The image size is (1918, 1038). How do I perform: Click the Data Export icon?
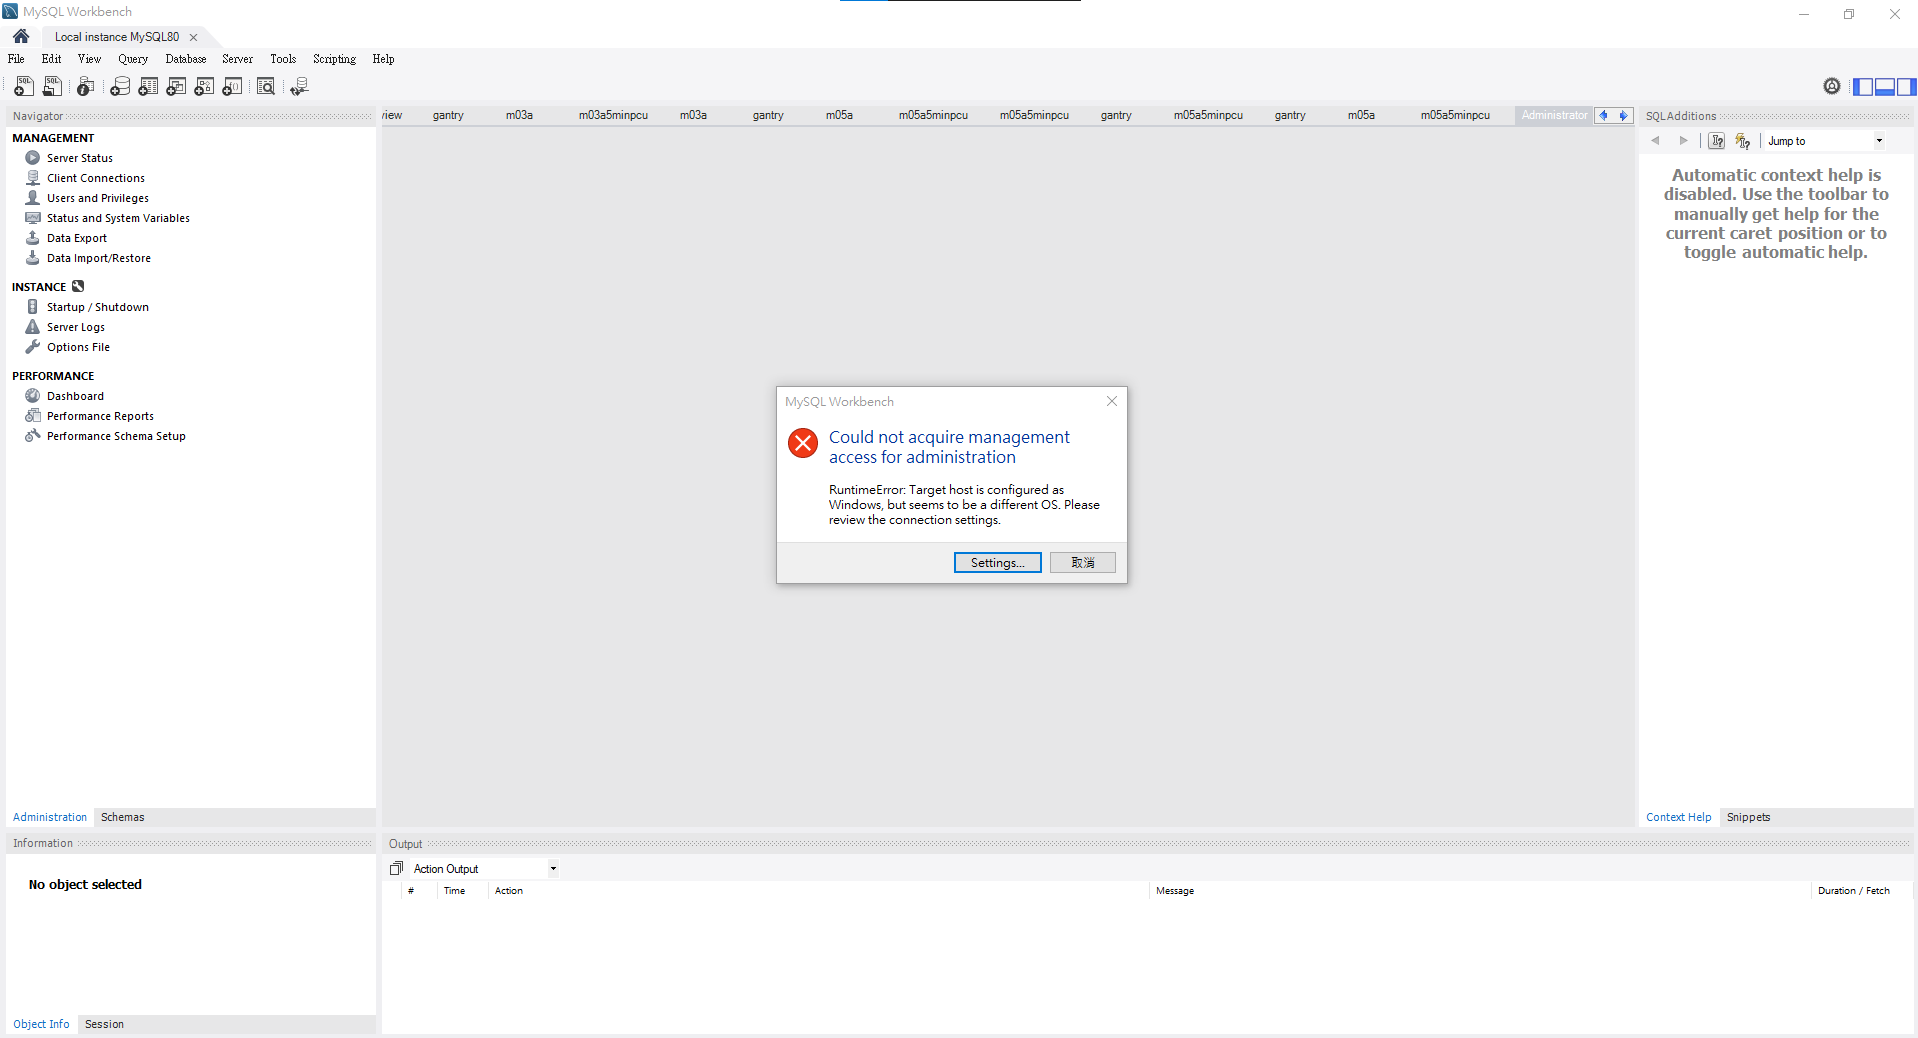click(x=33, y=238)
